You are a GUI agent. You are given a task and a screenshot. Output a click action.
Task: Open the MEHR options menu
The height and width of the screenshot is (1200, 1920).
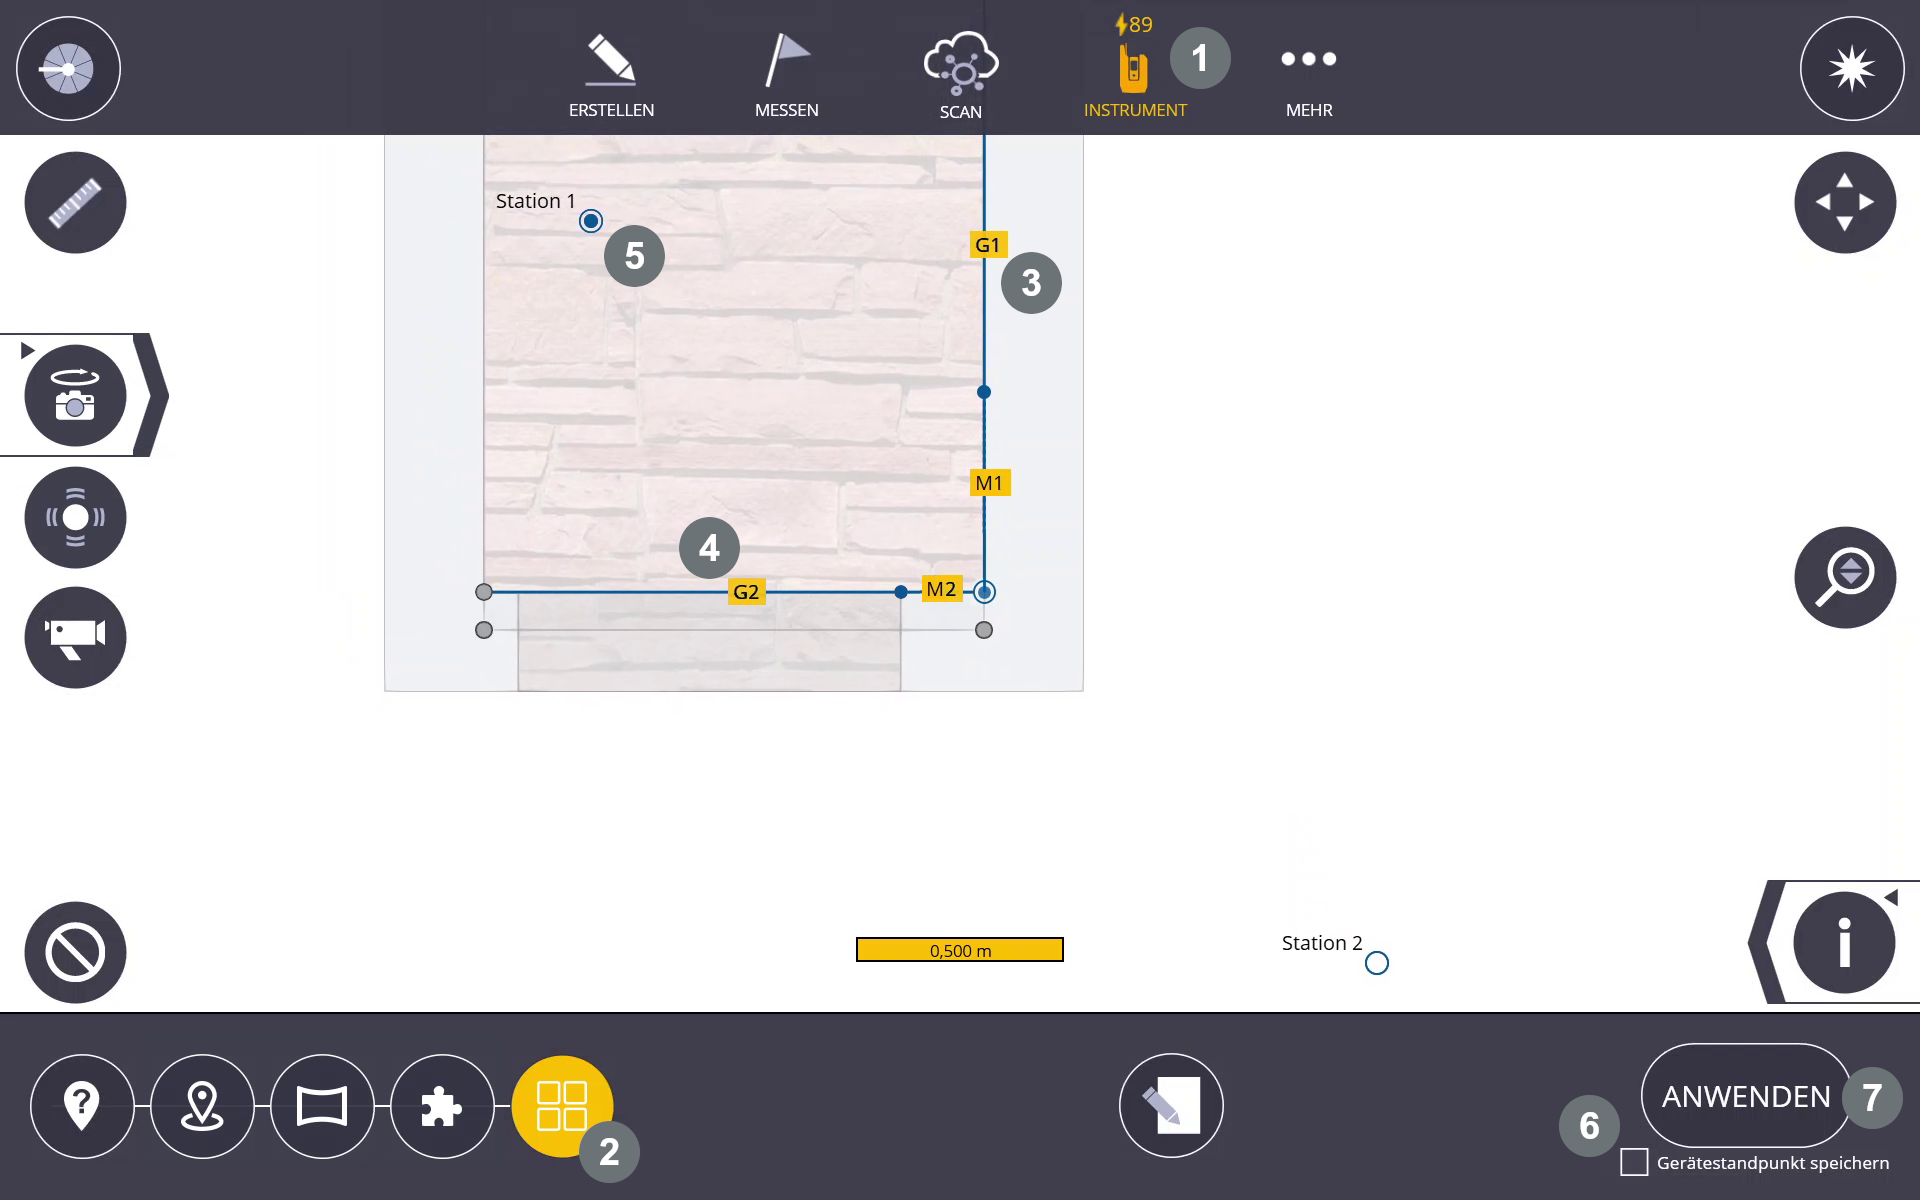[x=1308, y=76]
